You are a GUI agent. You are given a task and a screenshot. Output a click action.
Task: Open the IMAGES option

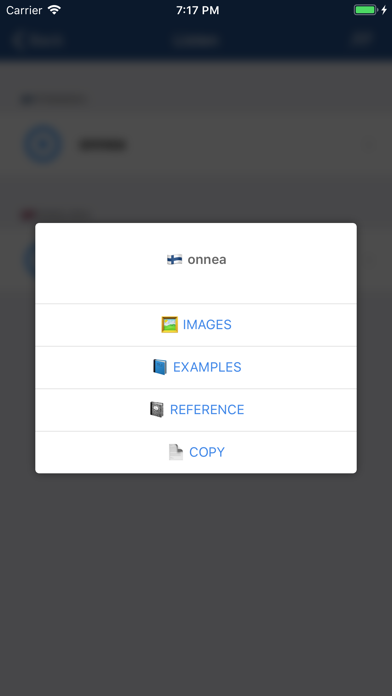(x=196, y=325)
